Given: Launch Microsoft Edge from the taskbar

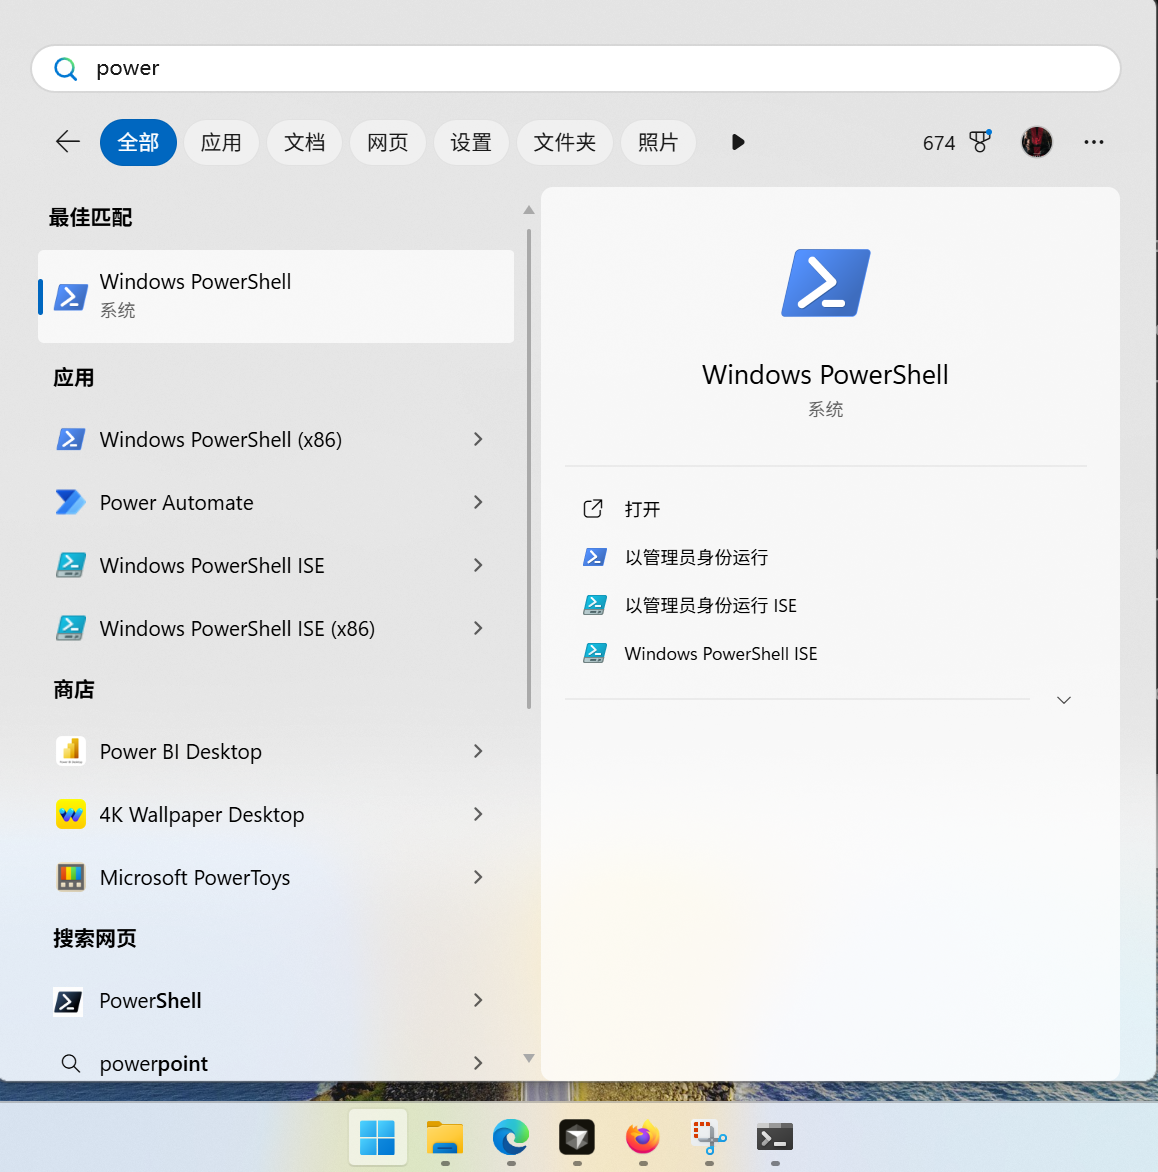Looking at the screenshot, I should [511, 1137].
